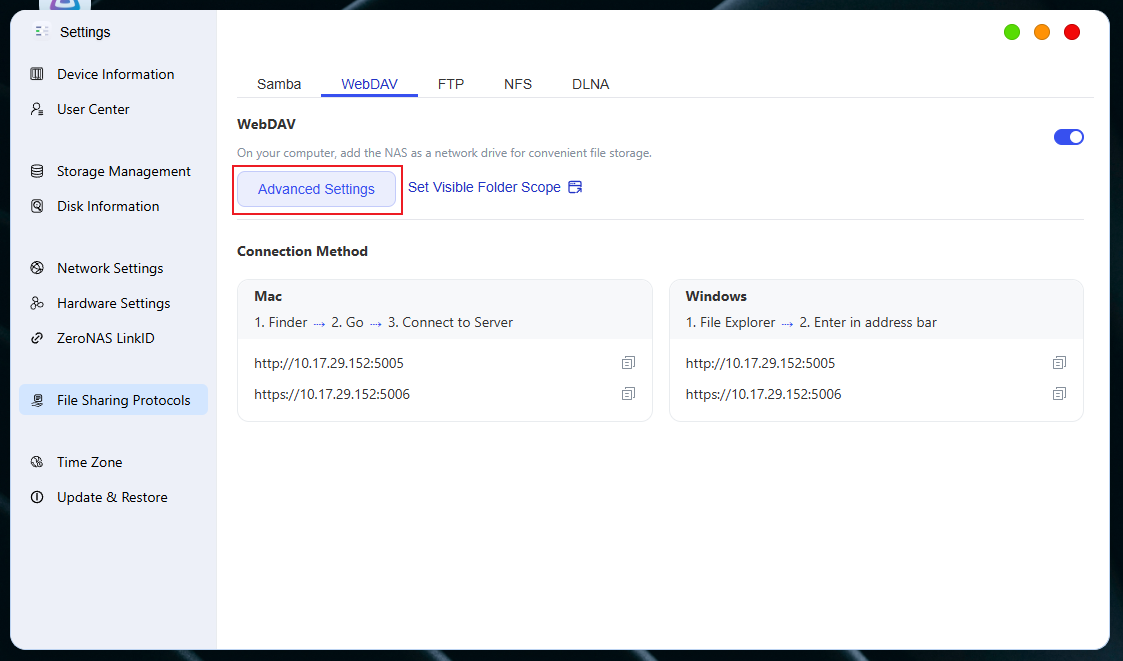Click the Update & Restore icon
The width and height of the screenshot is (1123, 661).
[x=37, y=497]
